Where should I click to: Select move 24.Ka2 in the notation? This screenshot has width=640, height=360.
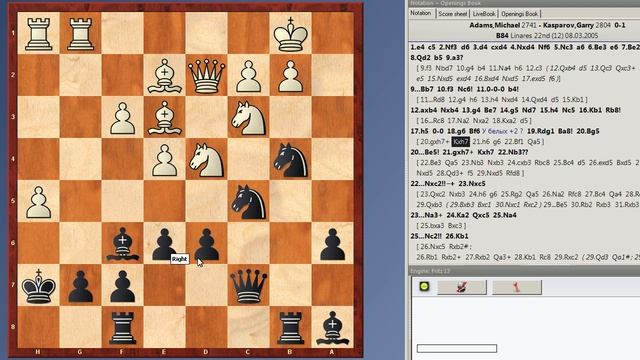pyautogui.click(x=458, y=215)
